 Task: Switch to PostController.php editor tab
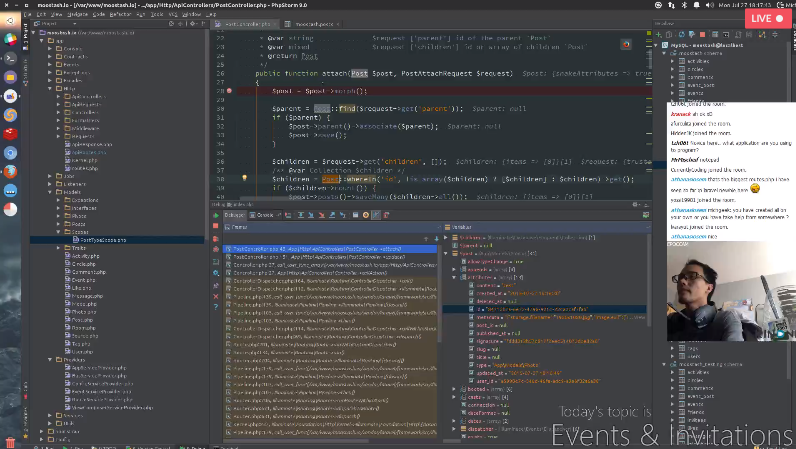tap(246, 24)
